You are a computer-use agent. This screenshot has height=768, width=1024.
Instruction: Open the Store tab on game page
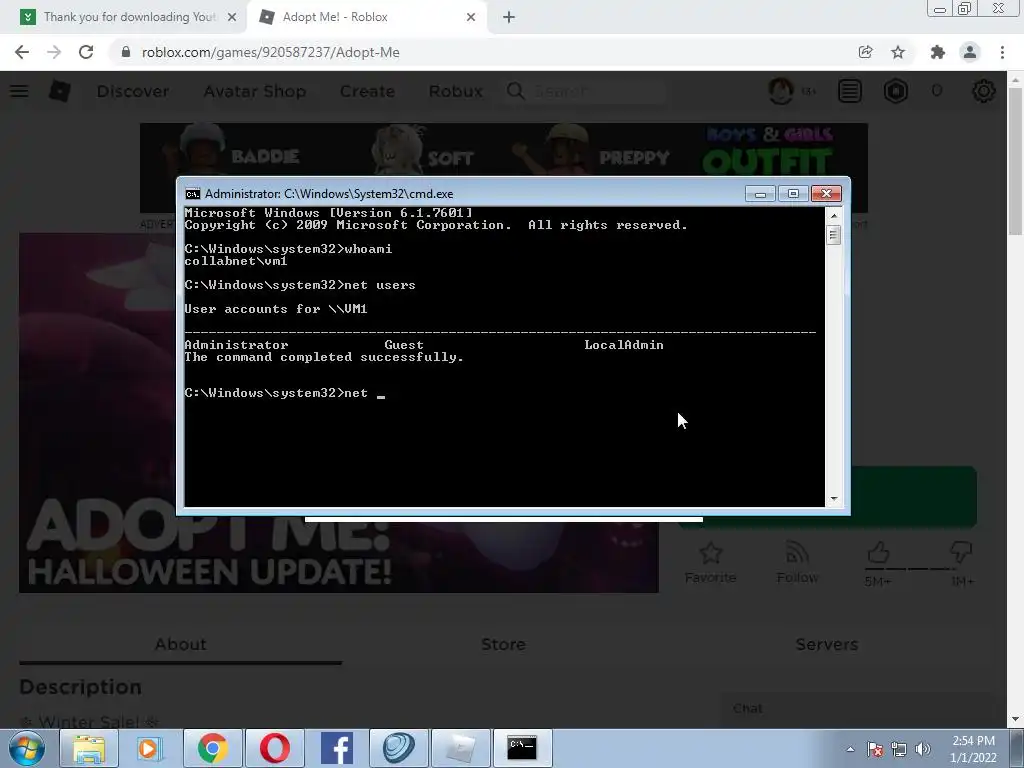click(x=503, y=644)
